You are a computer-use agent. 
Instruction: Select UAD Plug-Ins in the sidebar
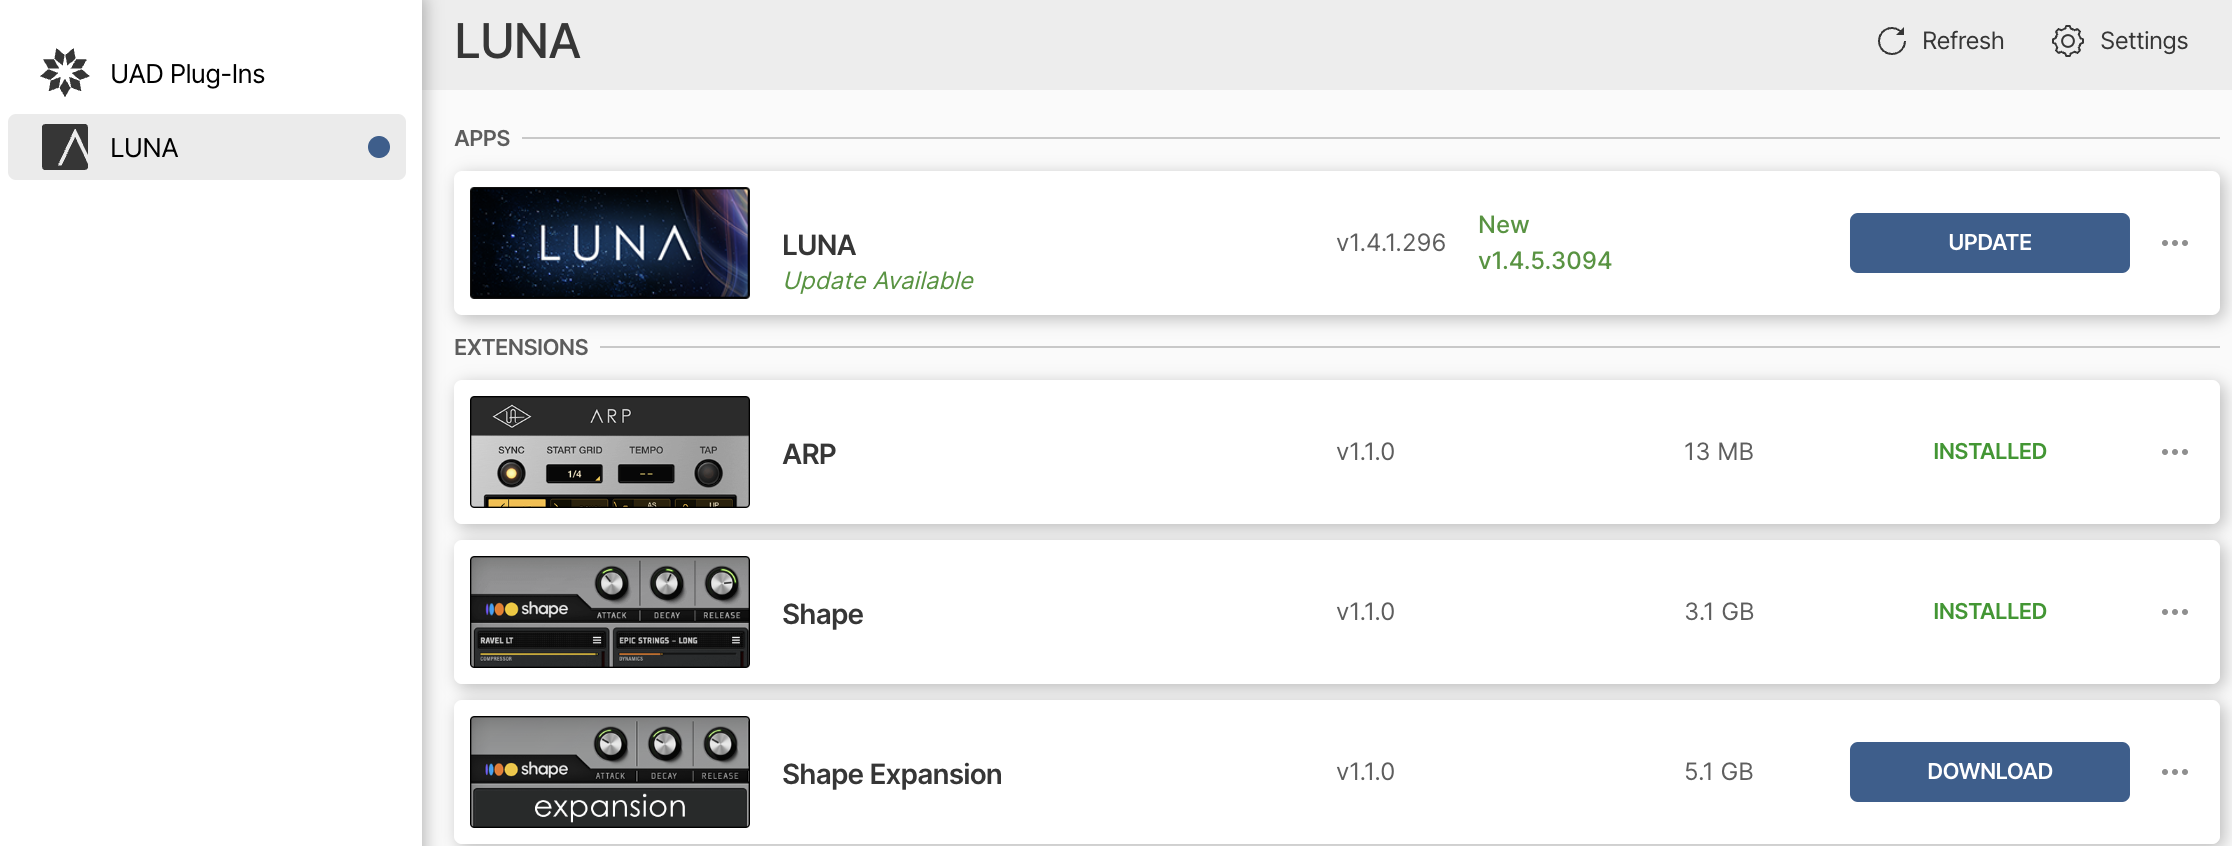pyautogui.click(x=187, y=74)
